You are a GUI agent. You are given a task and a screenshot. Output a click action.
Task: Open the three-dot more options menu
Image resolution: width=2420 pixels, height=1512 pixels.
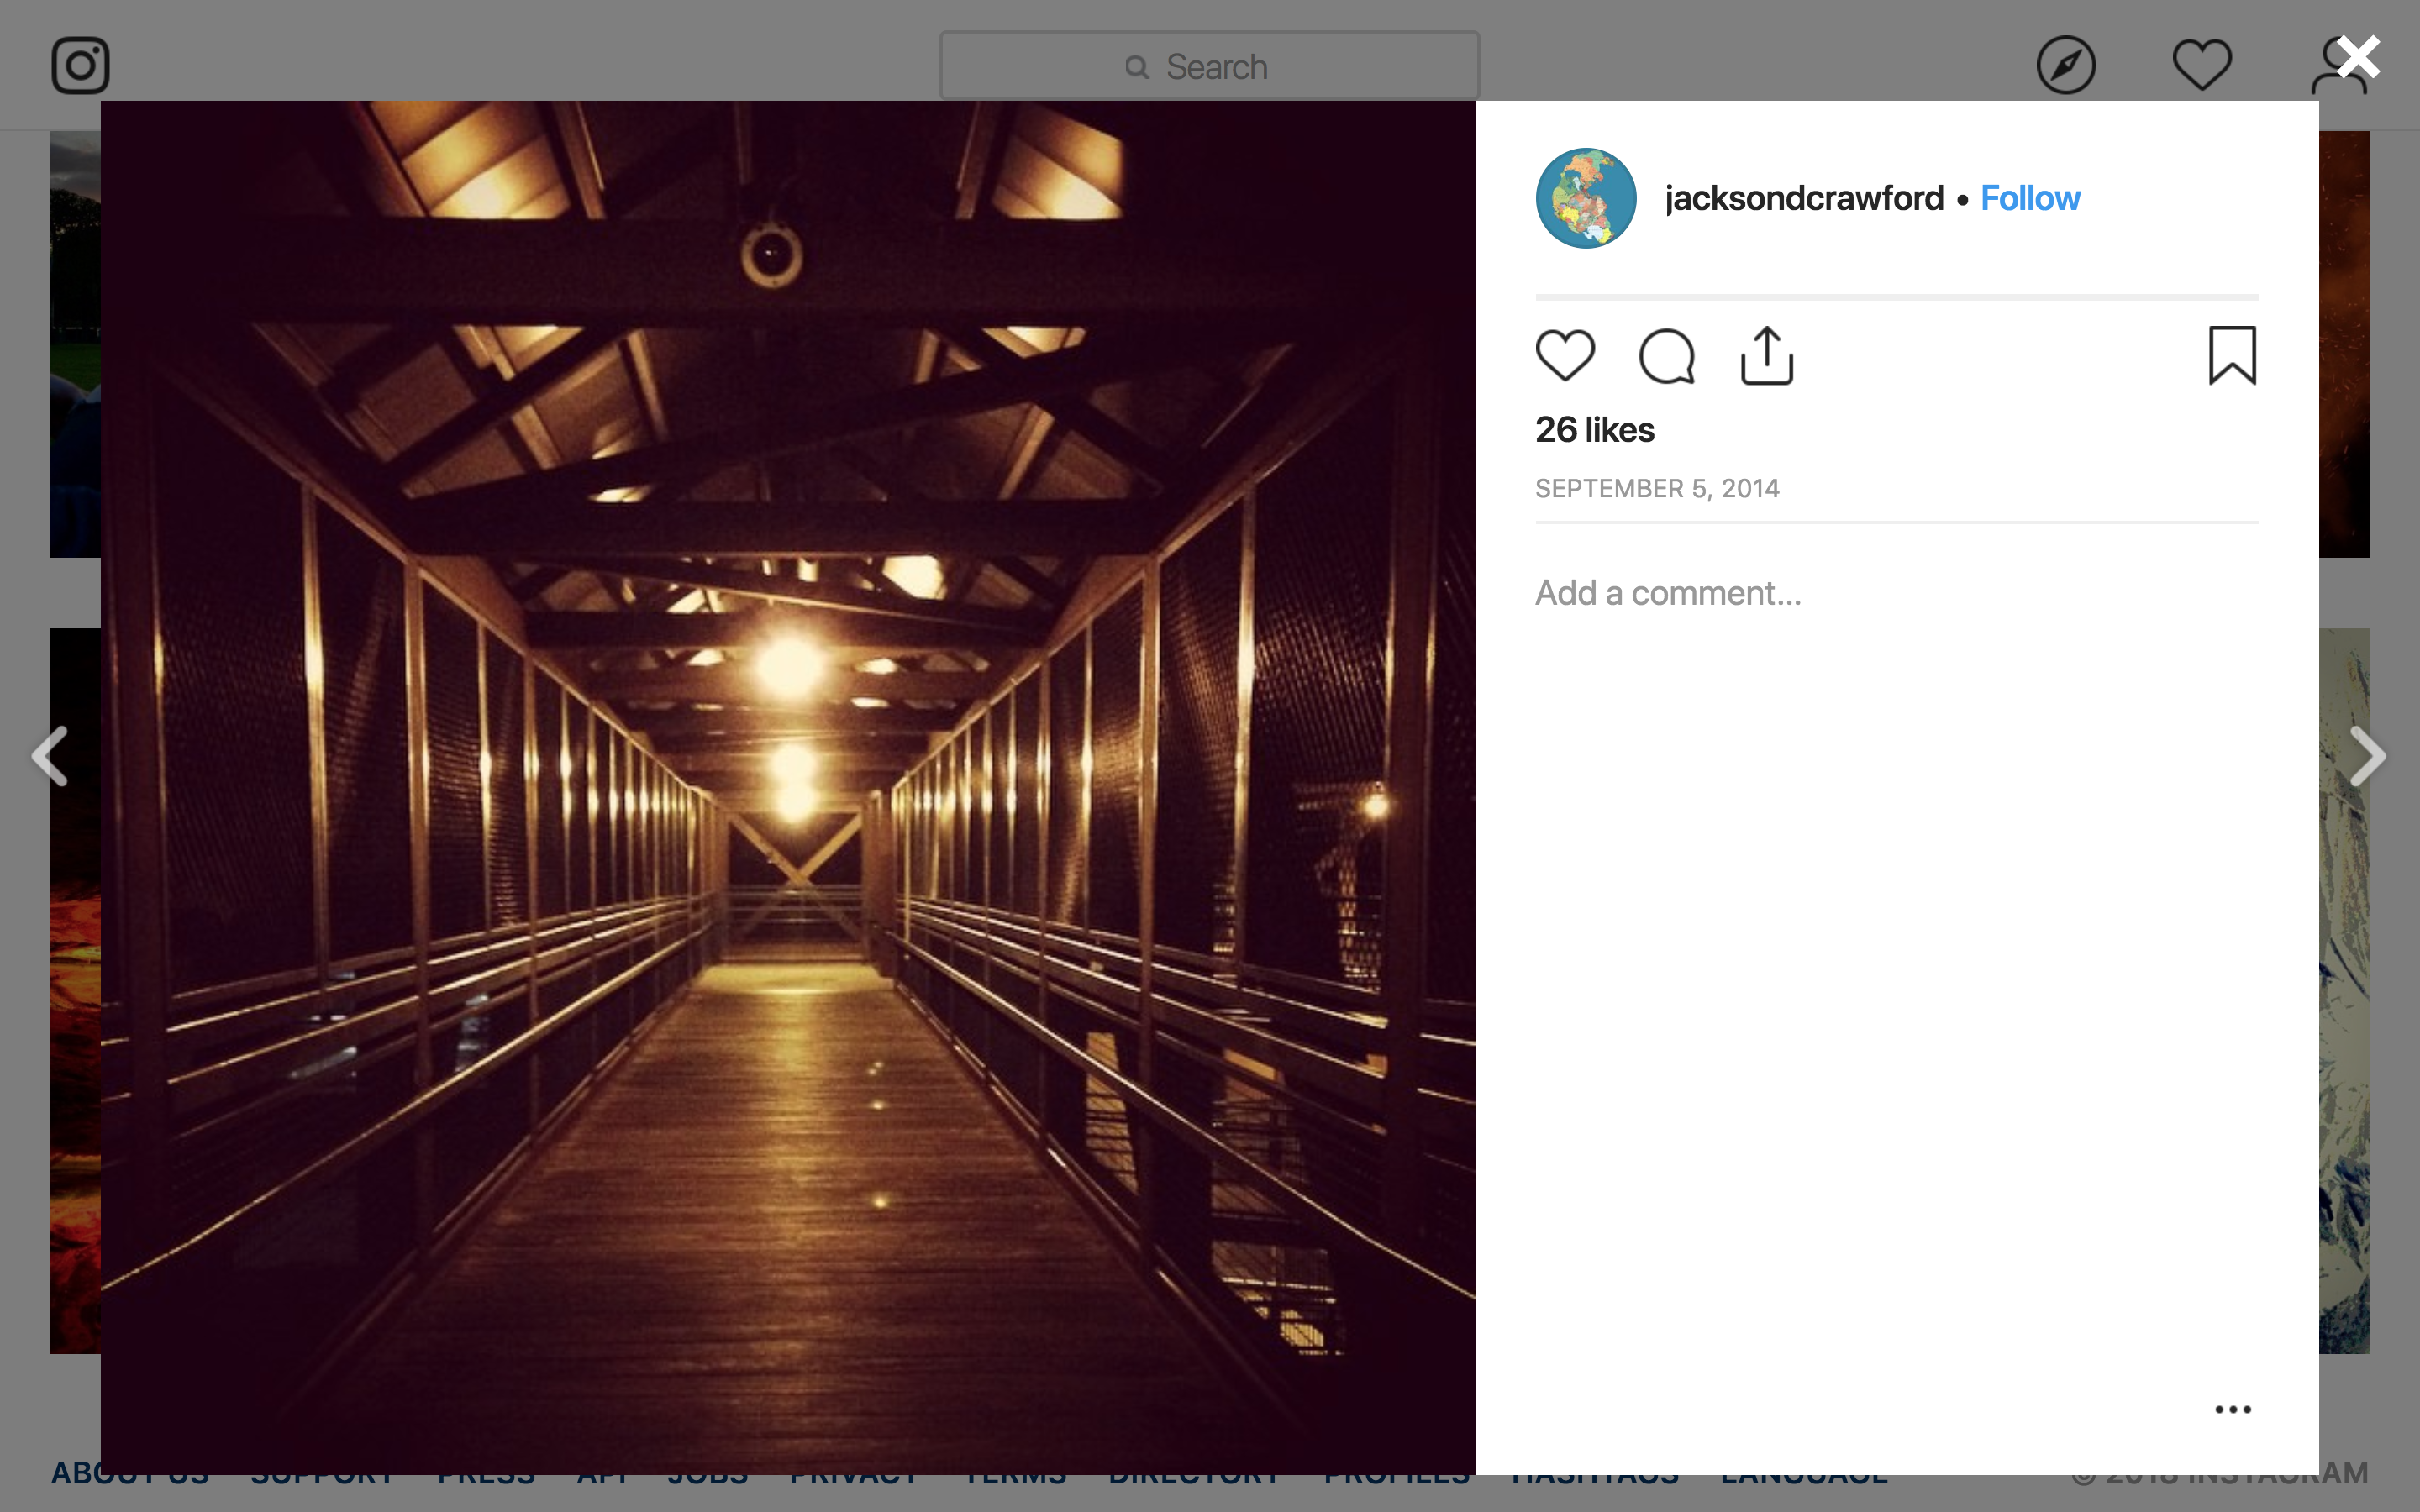tap(2232, 1409)
